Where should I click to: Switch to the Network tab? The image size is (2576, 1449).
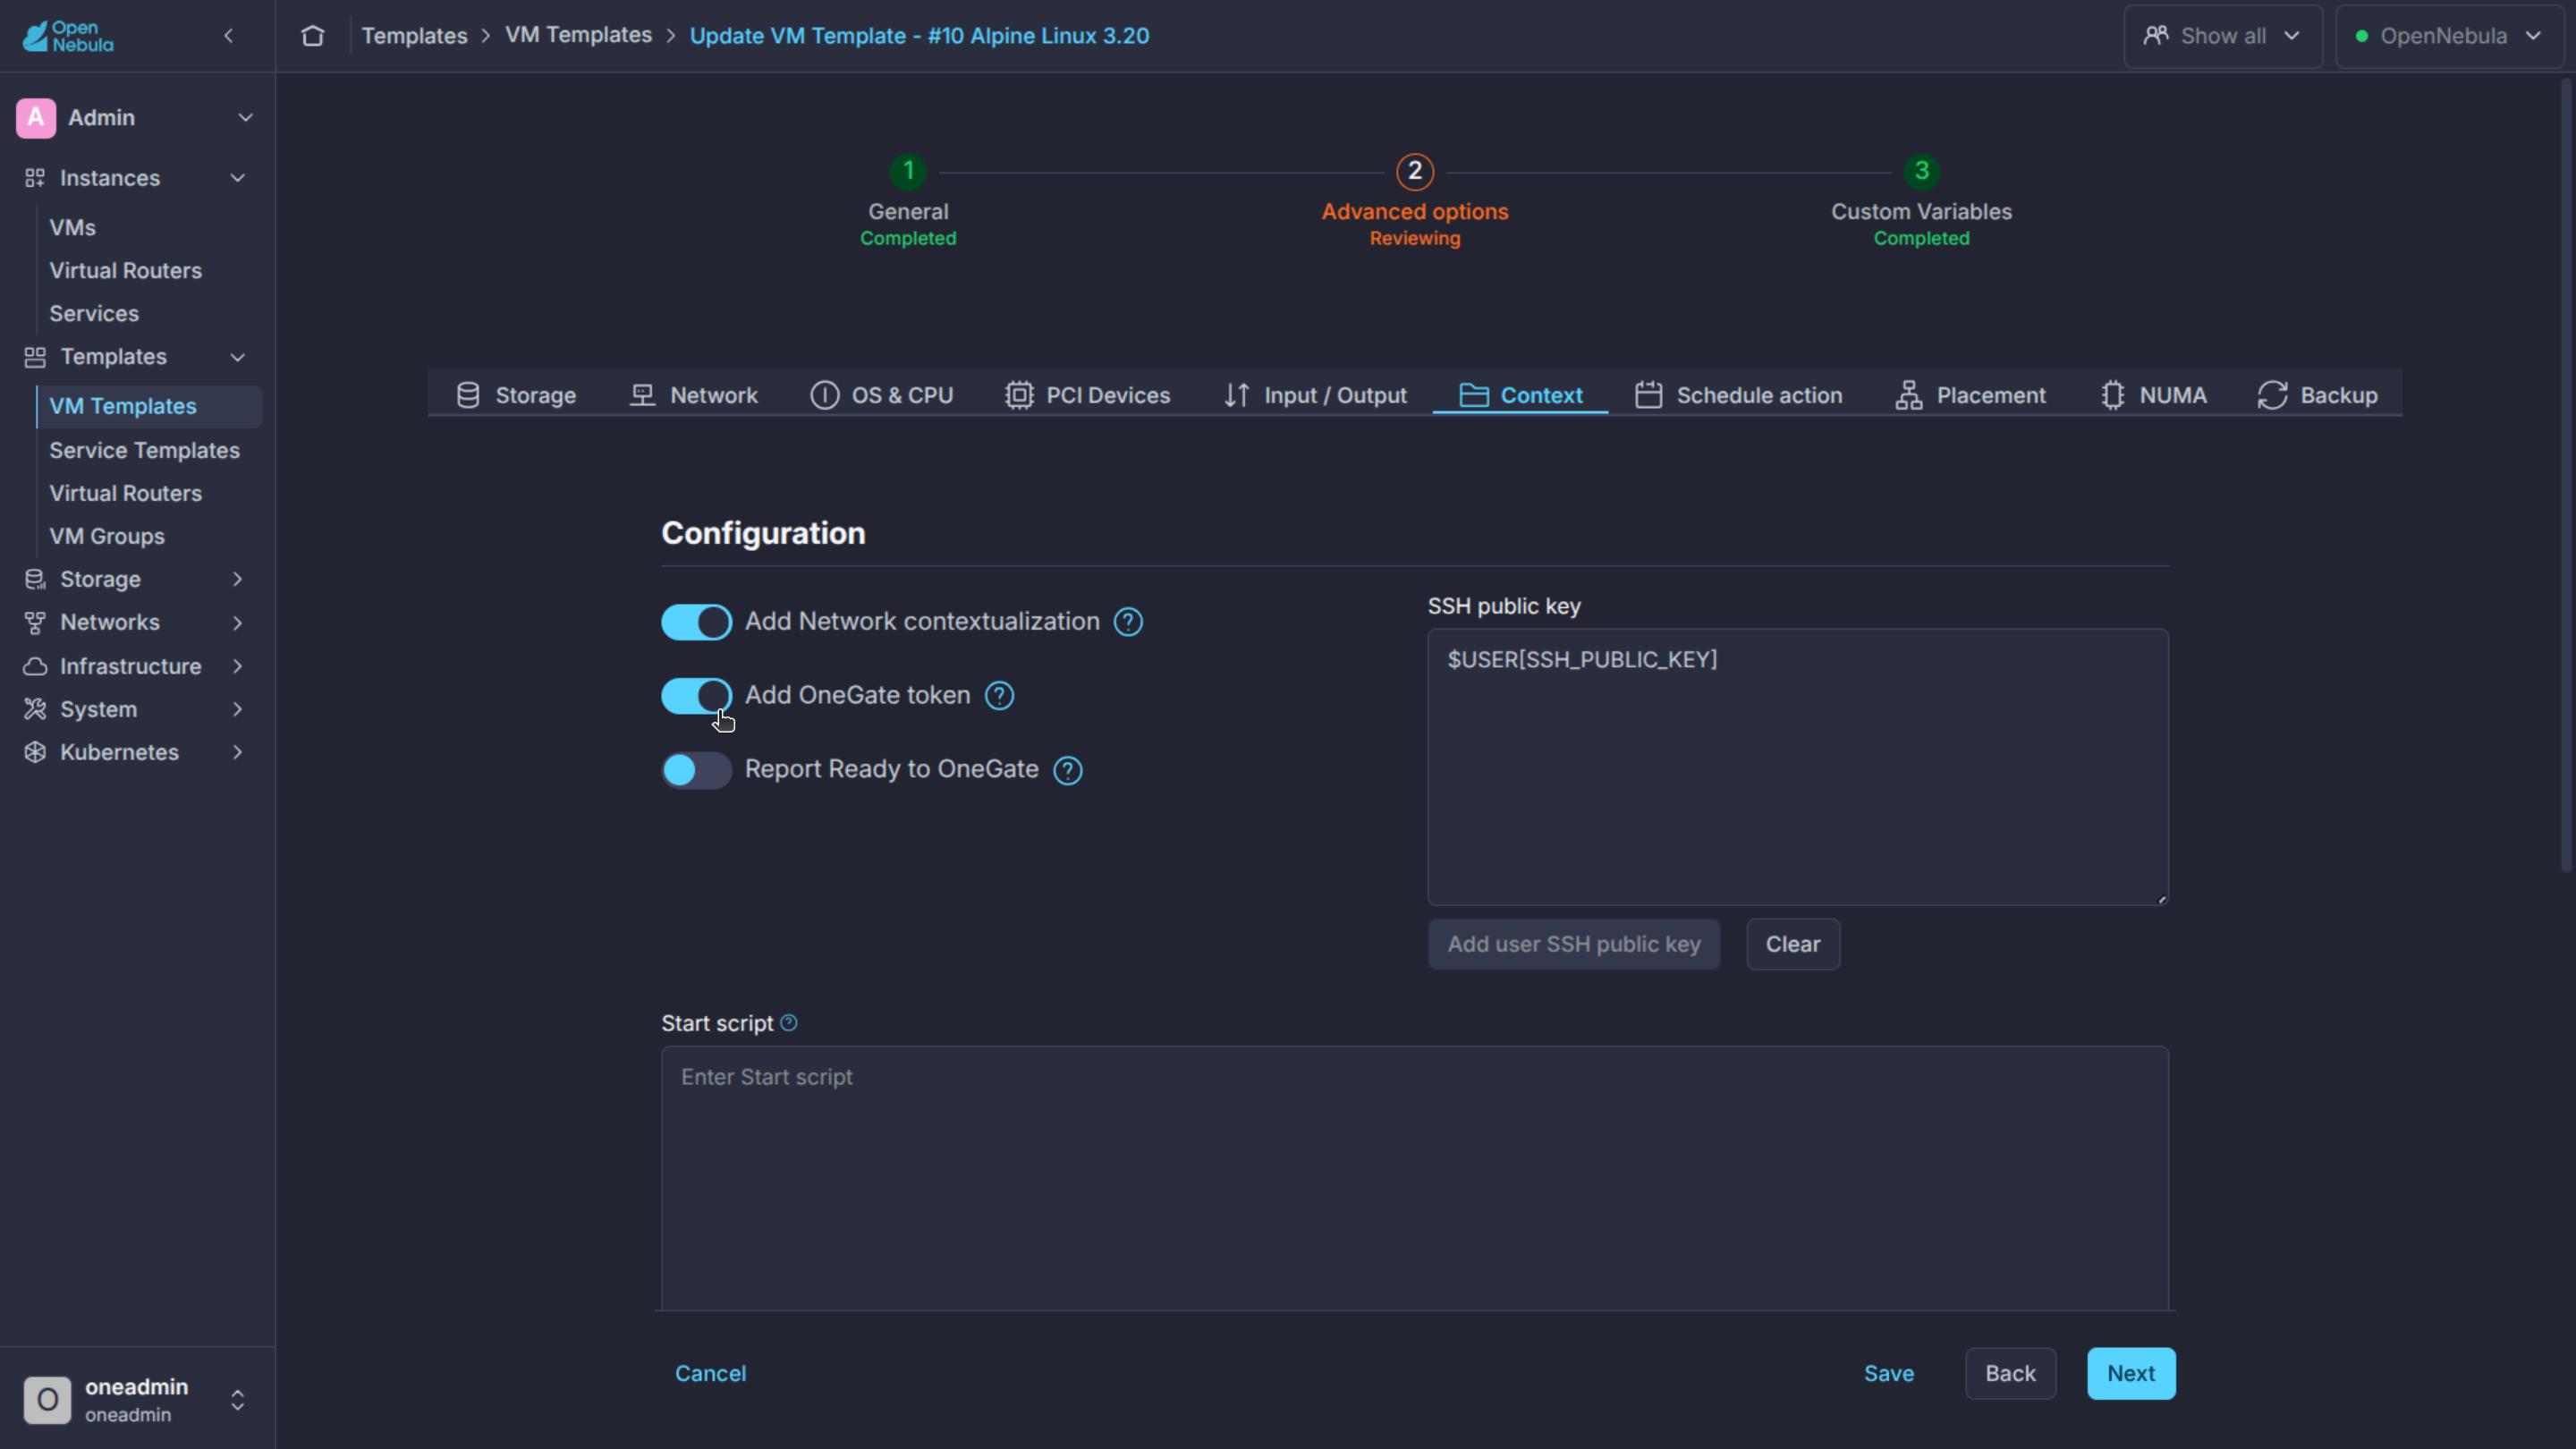pos(694,395)
